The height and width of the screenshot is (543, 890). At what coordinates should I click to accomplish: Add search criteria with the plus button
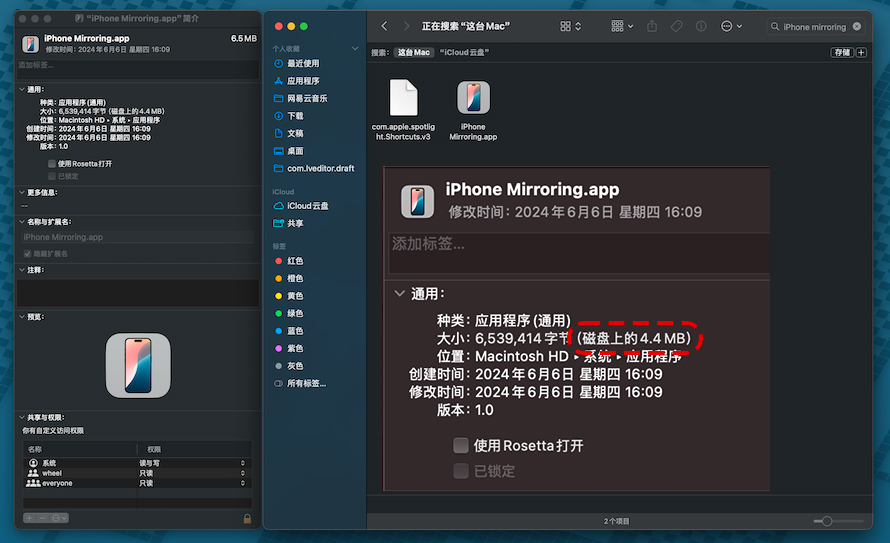(x=862, y=52)
